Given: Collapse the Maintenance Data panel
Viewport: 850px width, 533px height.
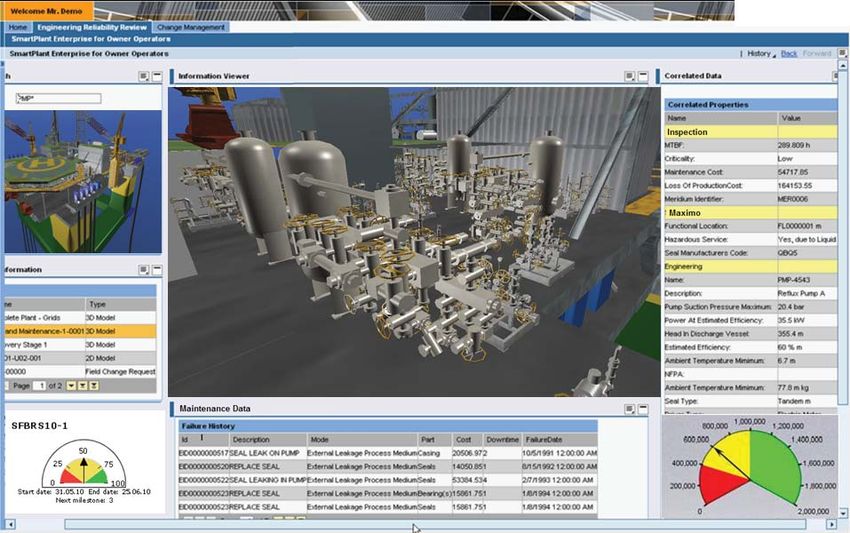Looking at the screenshot, I should click(642, 409).
